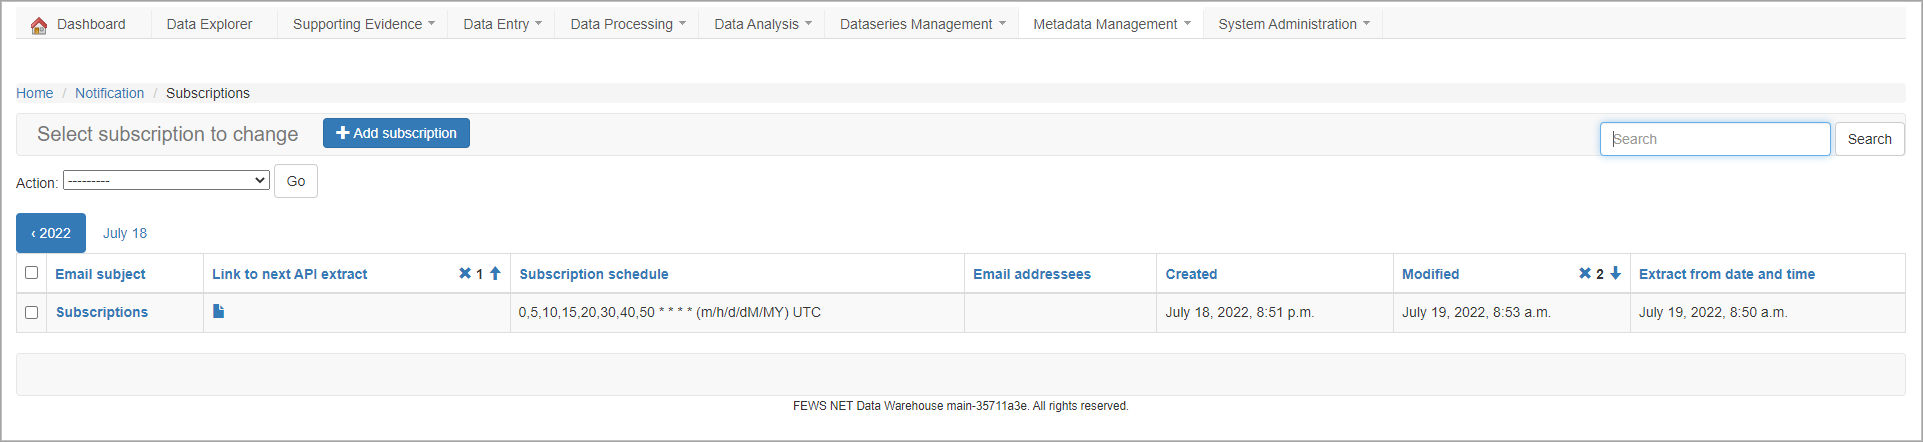This screenshot has width=1923, height=442.
Task: Follow the Notification breadcrumb link
Action: 109,93
